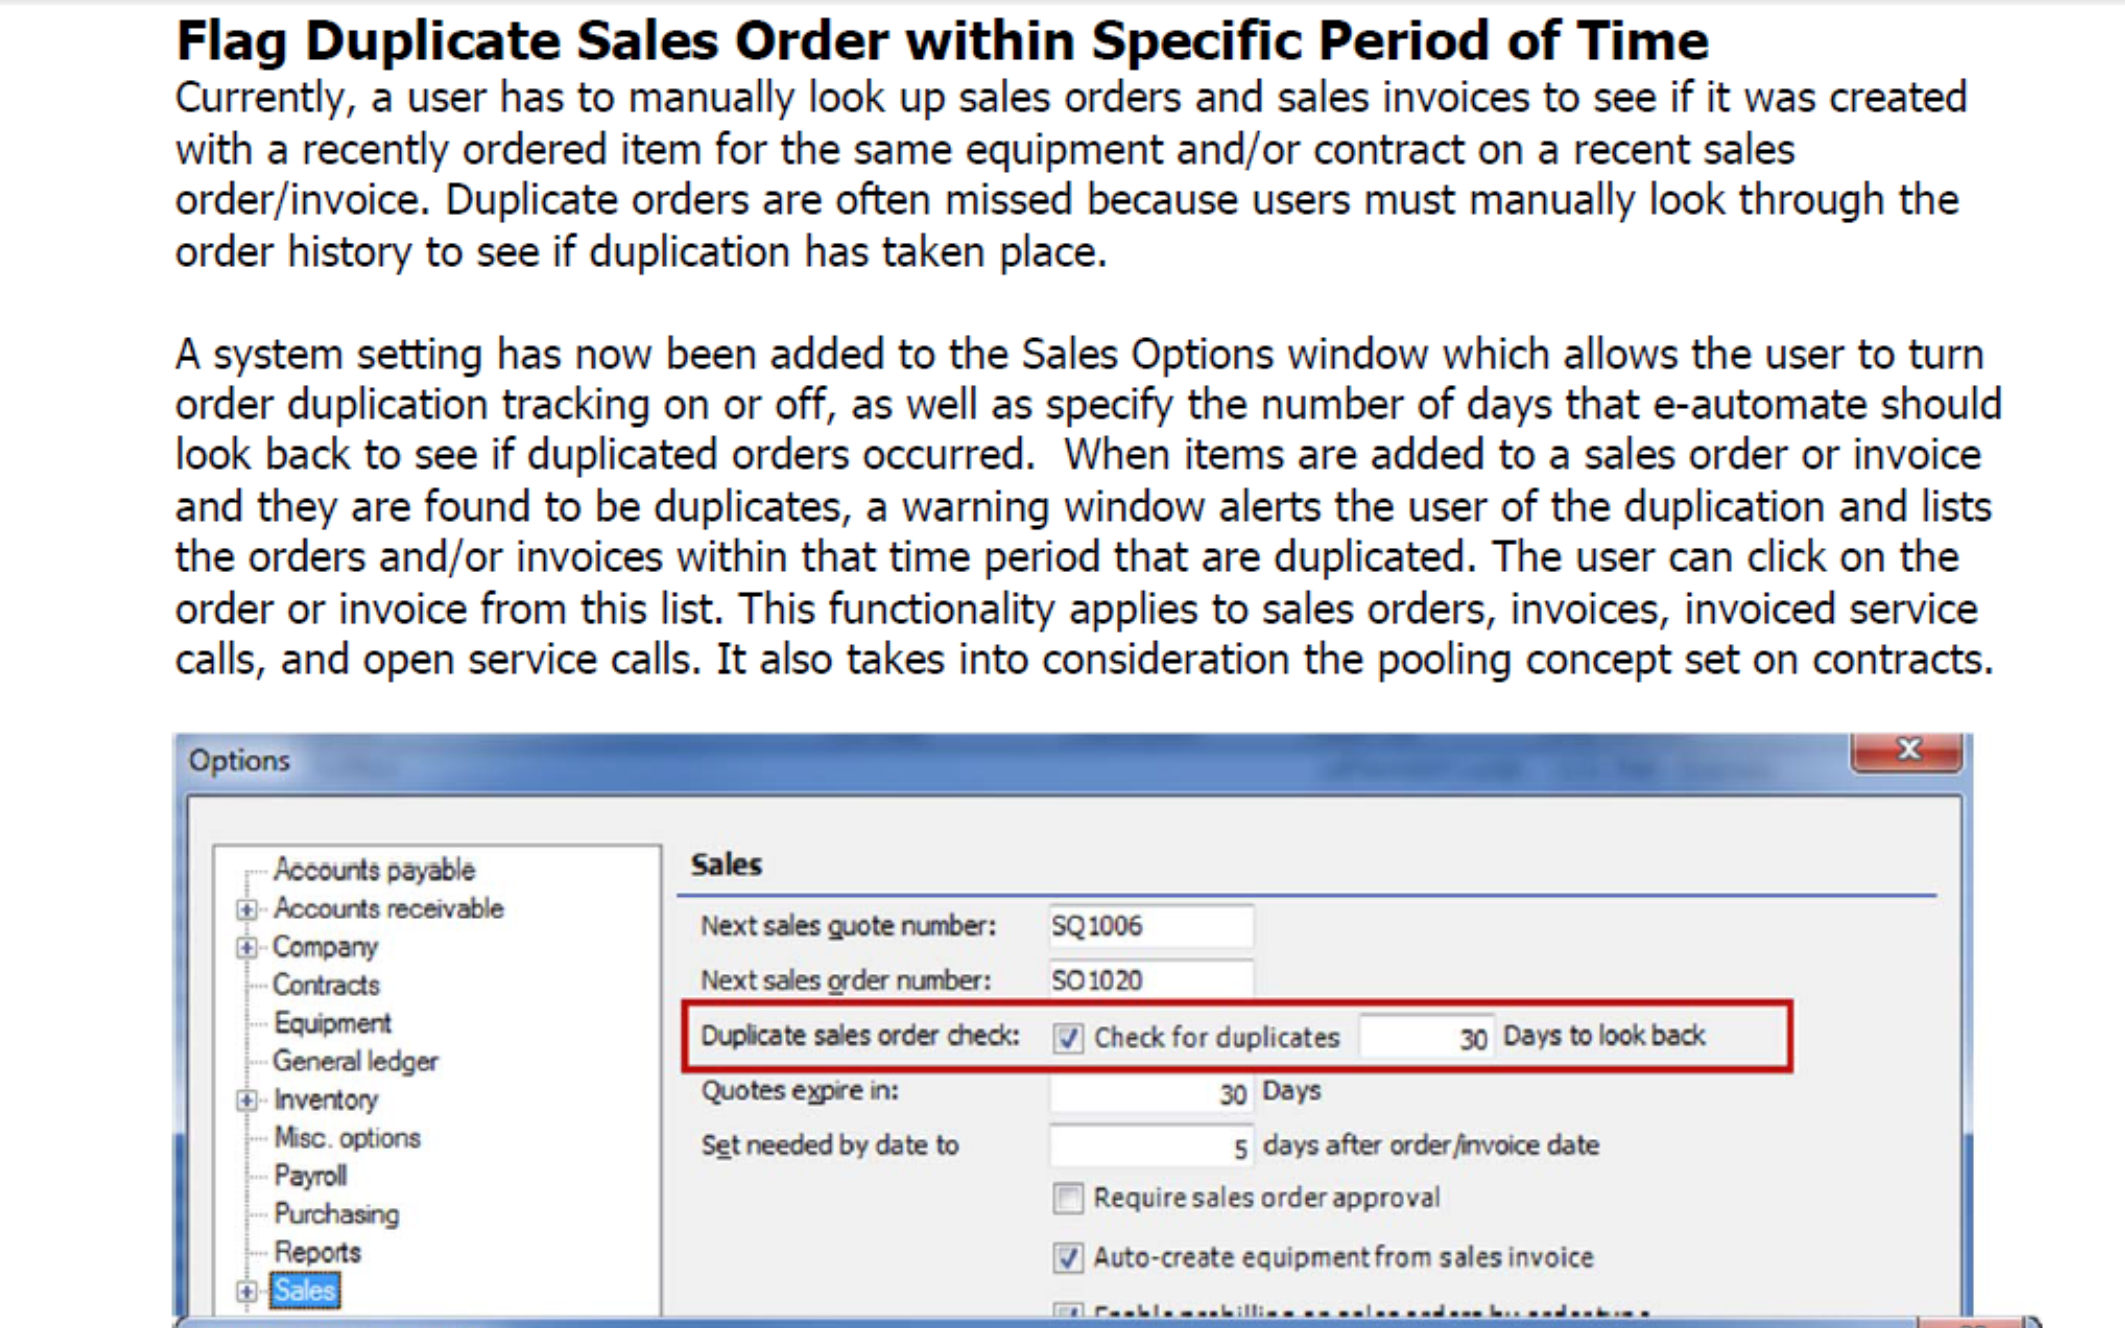Expand the Company tree node
This screenshot has height=1328, width=2125.
tap(246, 948)
